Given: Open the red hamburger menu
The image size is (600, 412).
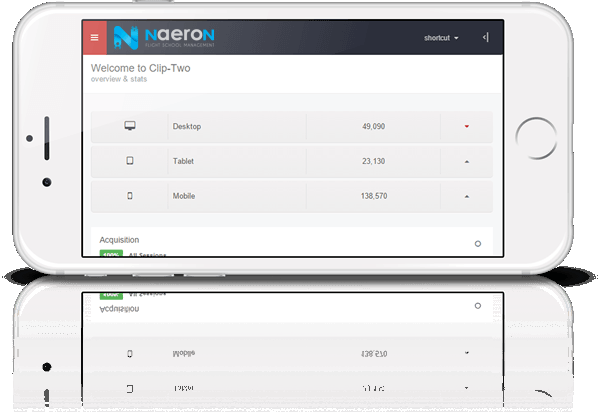Looking at the screenshot, I should 95,37.
